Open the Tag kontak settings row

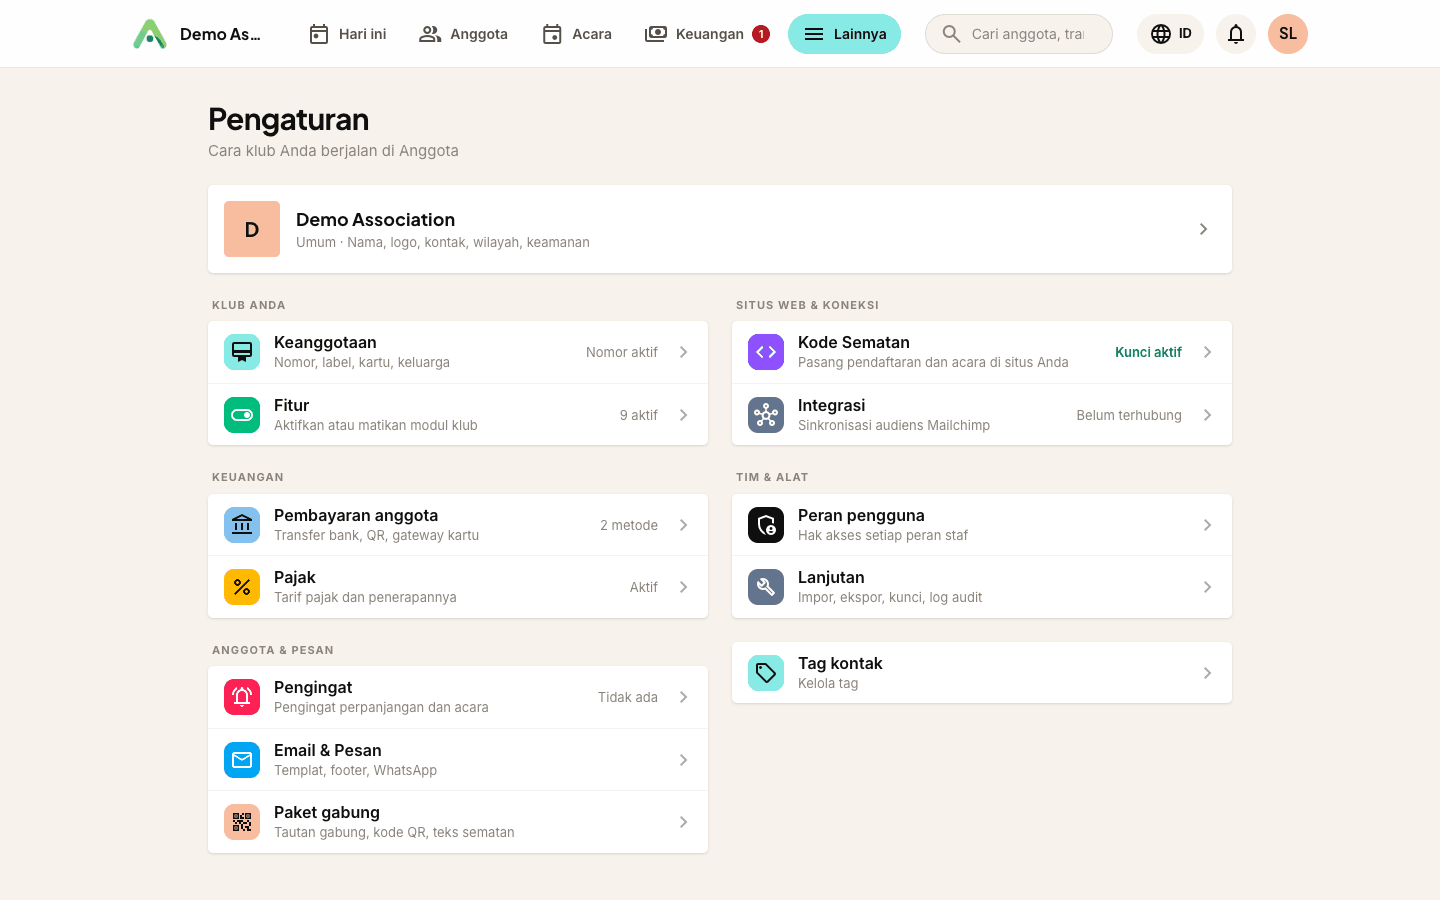tap(982, 673)
